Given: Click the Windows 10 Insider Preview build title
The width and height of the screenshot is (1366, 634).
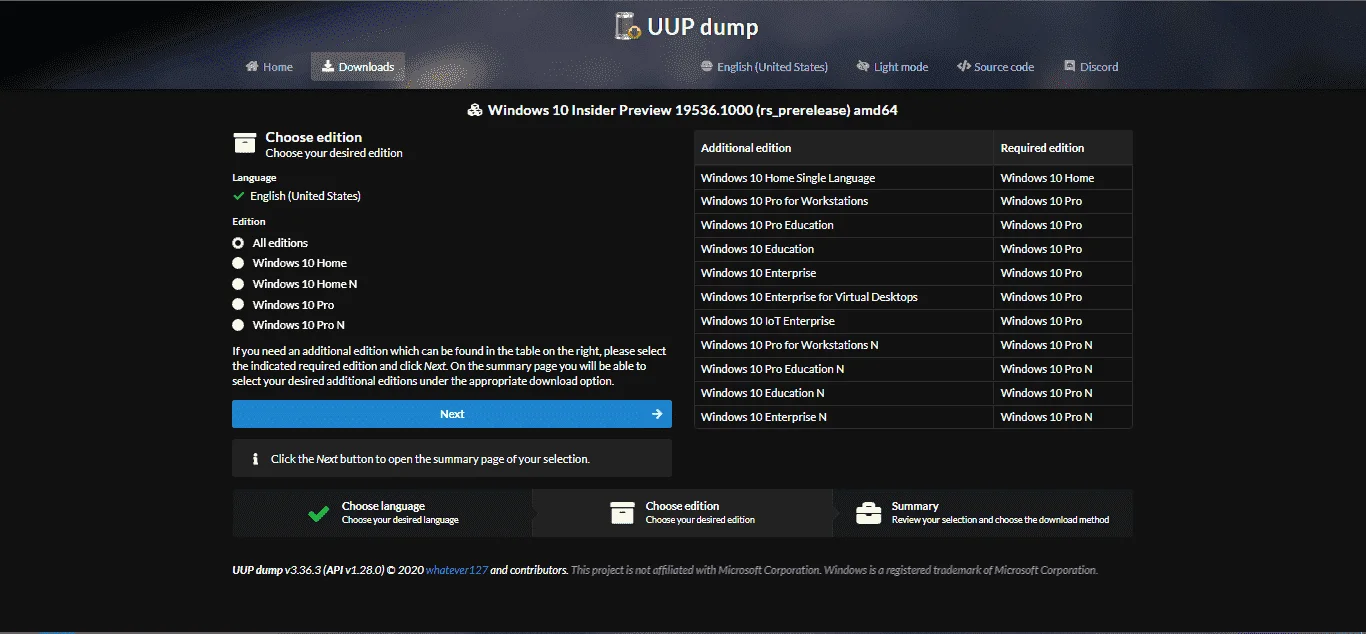Looking at the screenshot, I should 693,110.
